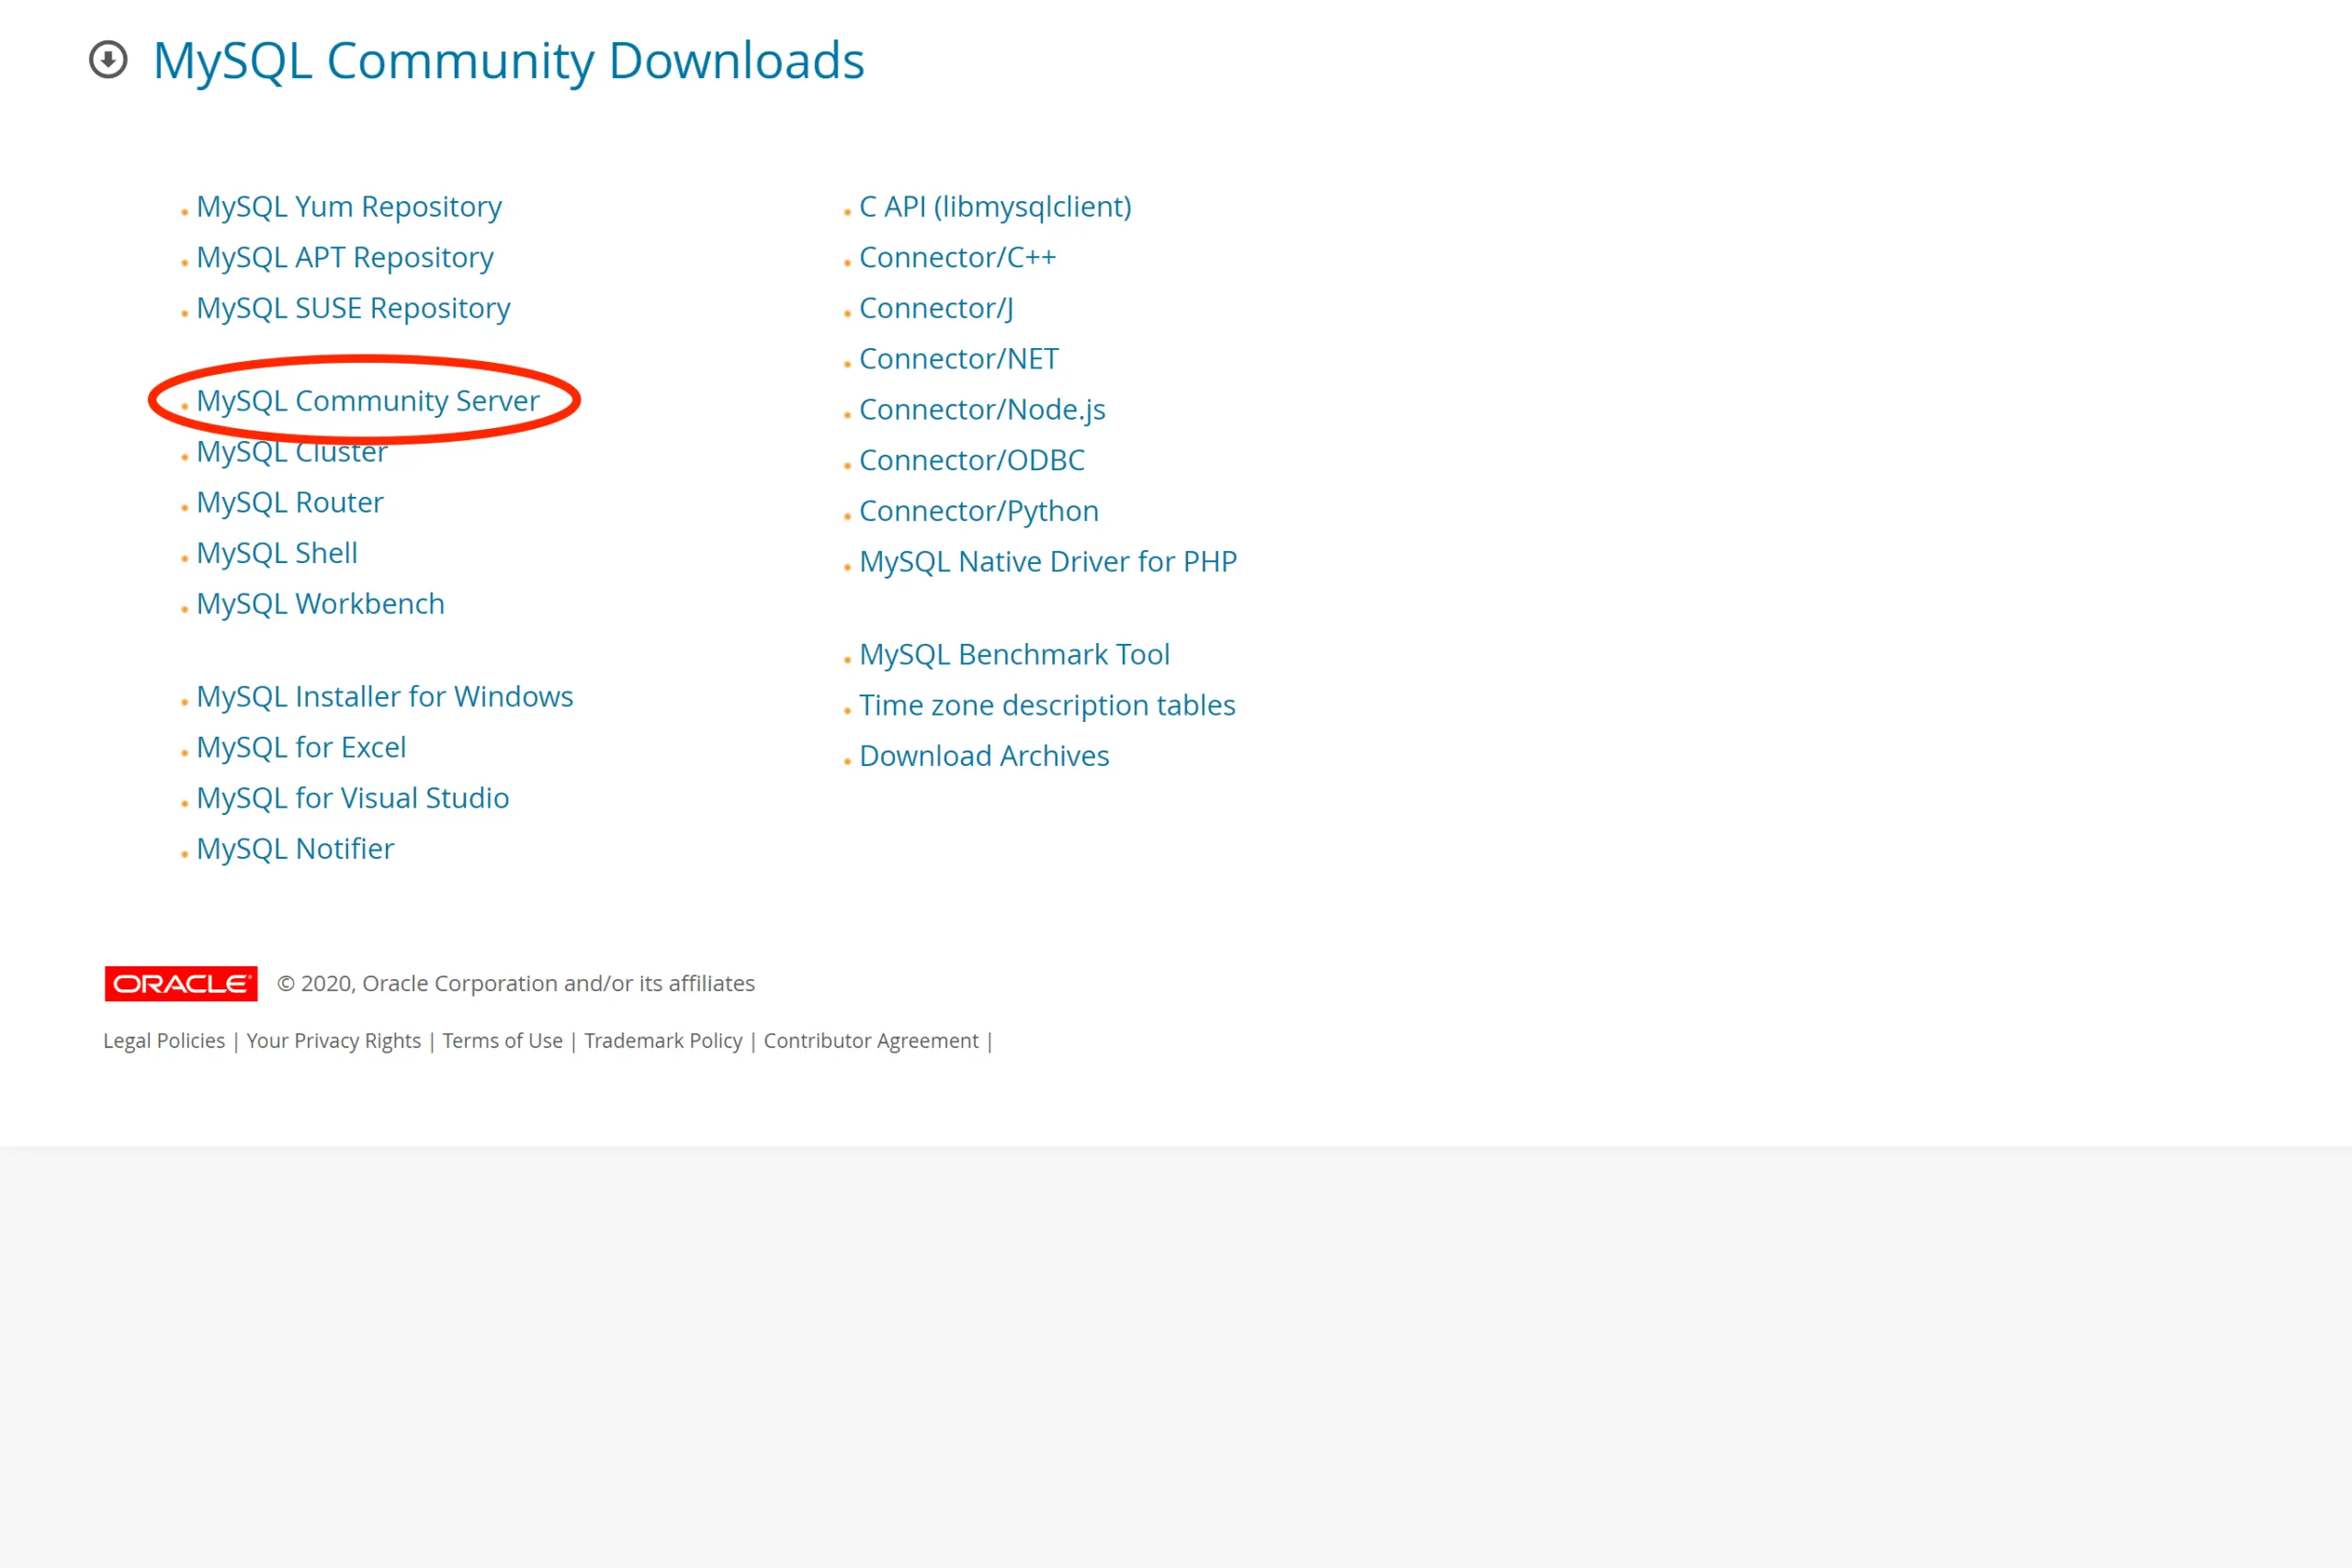The width and height of the screenshot is (2352, 1568).
Task: Open MySQL Installer for Windows
Action: point(385,696)
